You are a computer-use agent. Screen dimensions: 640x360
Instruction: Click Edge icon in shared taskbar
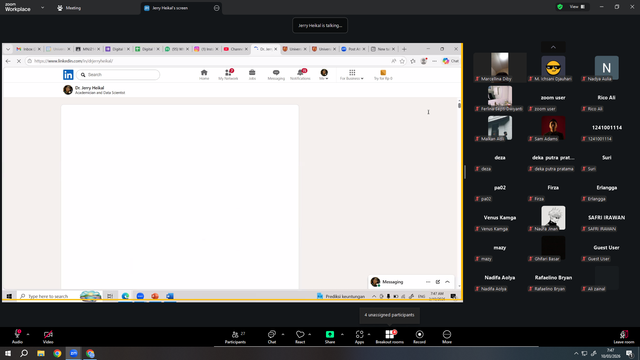(x=125, y=296)
